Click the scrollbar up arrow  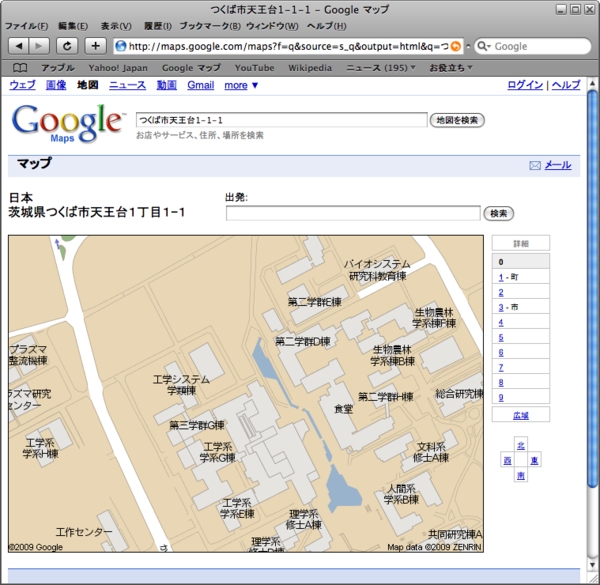click(x=593, y=83)
